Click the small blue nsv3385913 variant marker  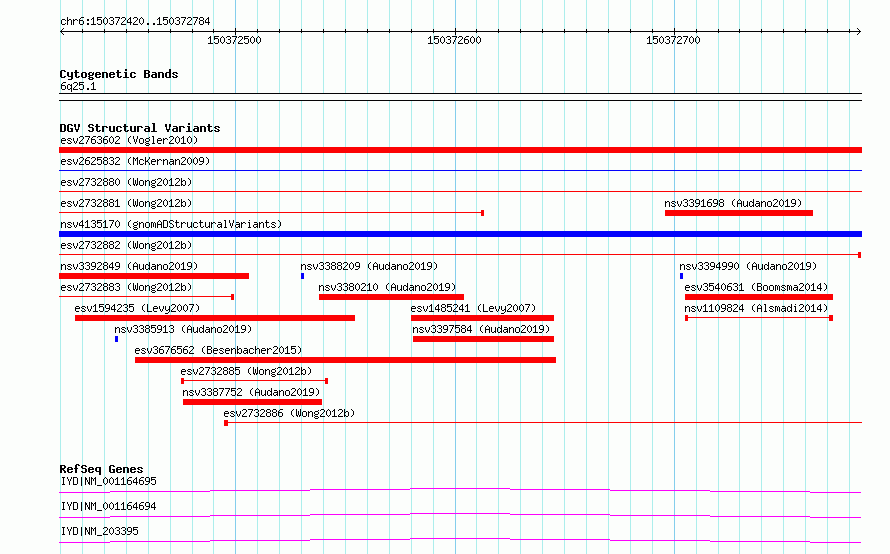116,339
